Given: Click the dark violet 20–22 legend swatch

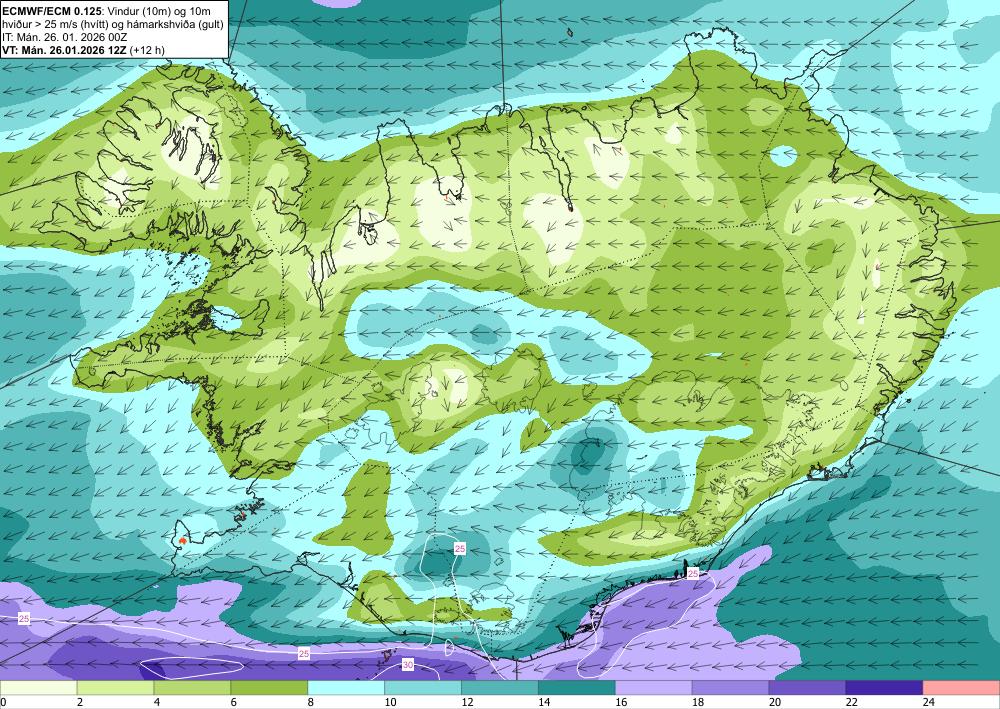Looking at the screenshot, I should click(807, 688).
